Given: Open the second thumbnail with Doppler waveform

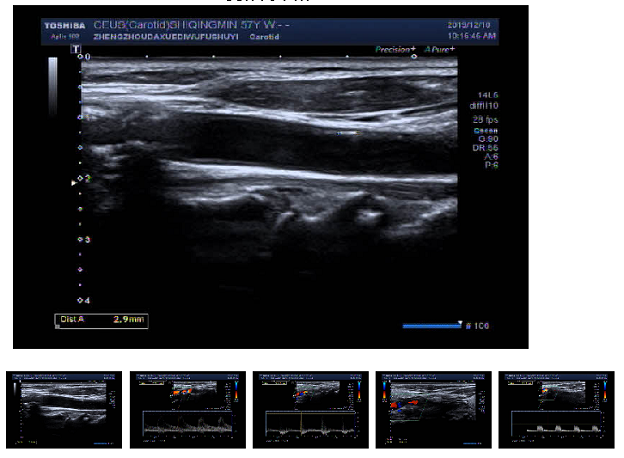Looking at the screenshot, I should click(x=188, y=408).
